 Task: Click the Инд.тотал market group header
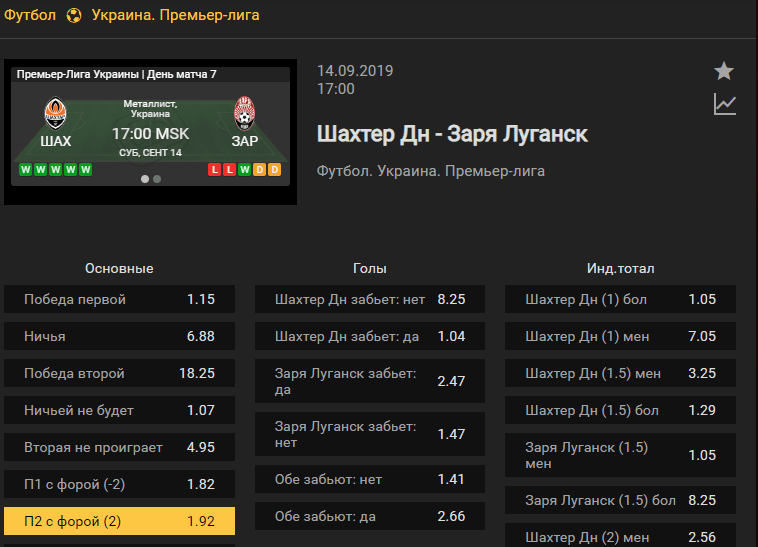[621, 269]
